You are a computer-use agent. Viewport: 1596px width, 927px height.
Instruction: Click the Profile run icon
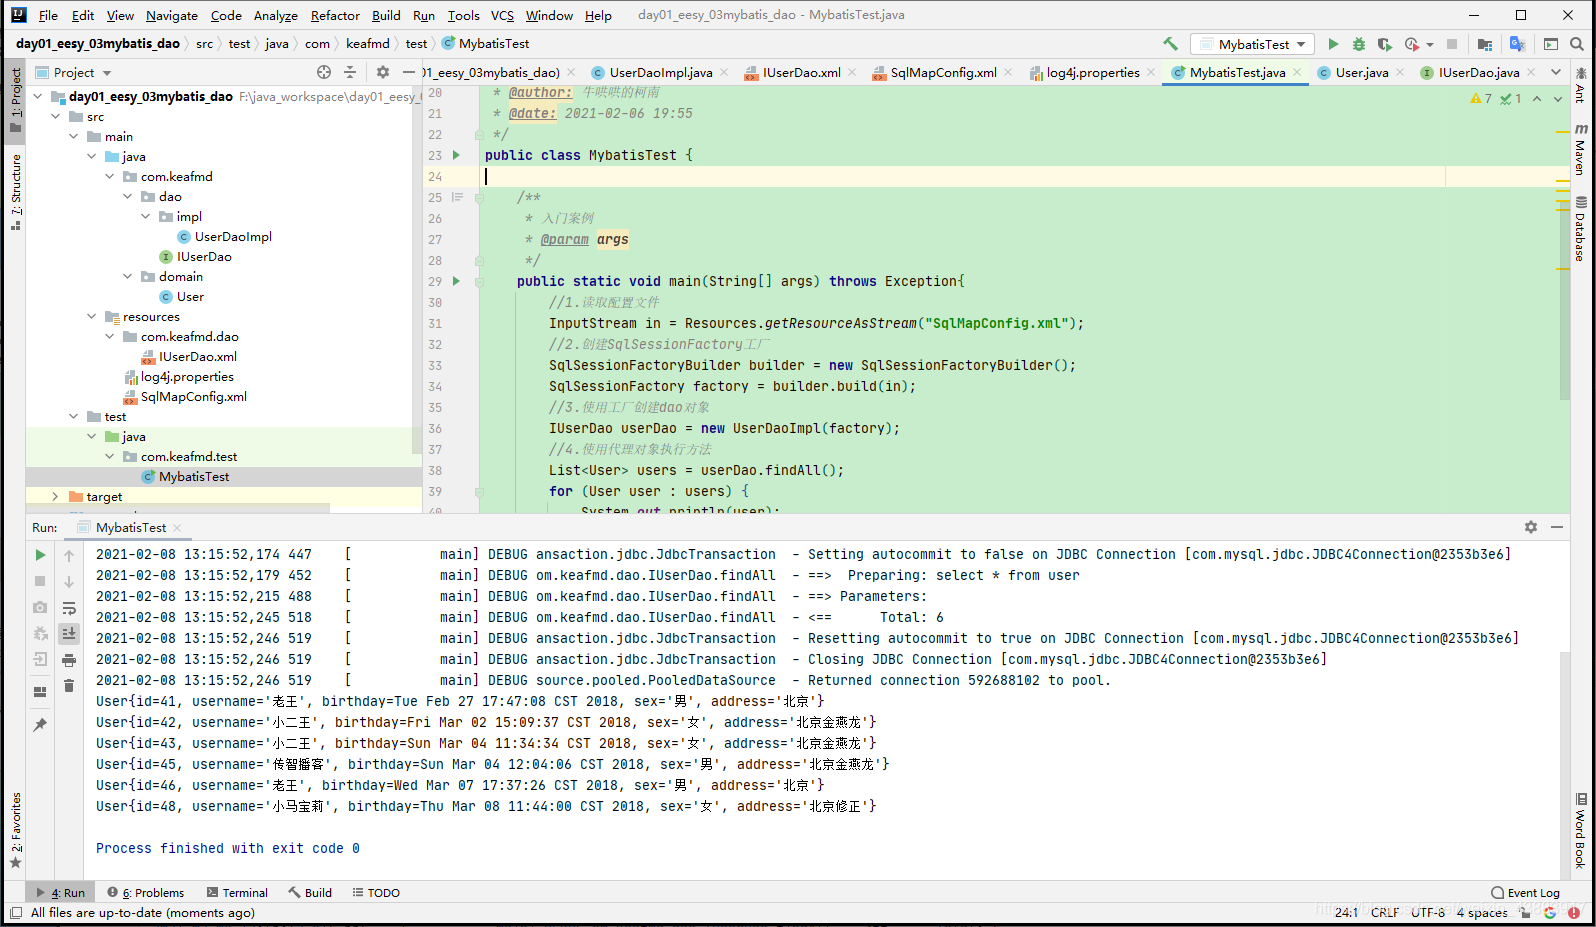pyautogui.click(x=1411, y=44)
